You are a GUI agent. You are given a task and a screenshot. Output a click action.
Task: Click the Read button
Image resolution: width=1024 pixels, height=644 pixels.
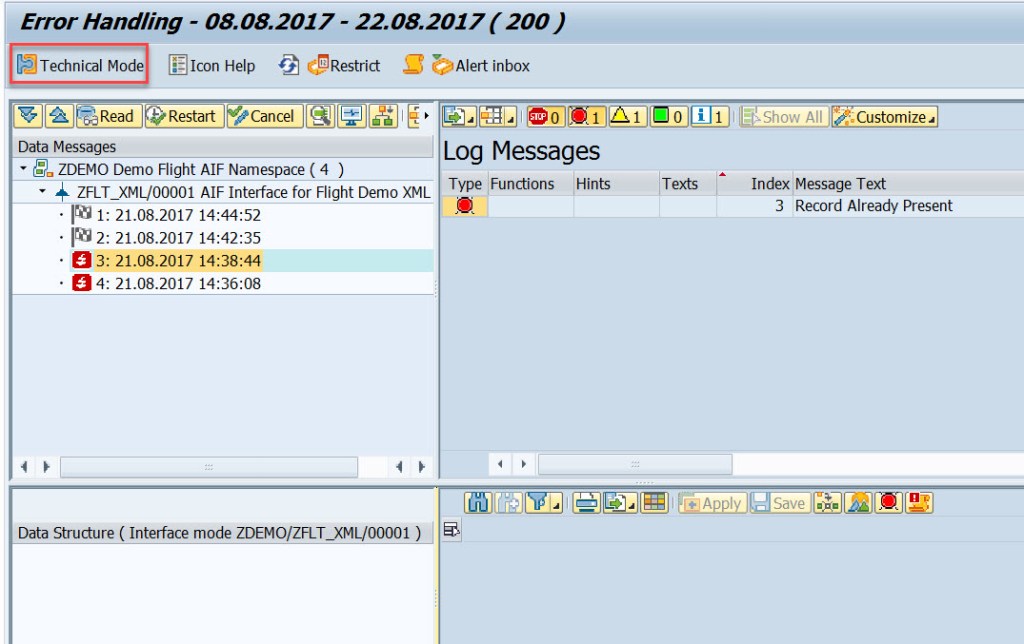click(108, 116)
